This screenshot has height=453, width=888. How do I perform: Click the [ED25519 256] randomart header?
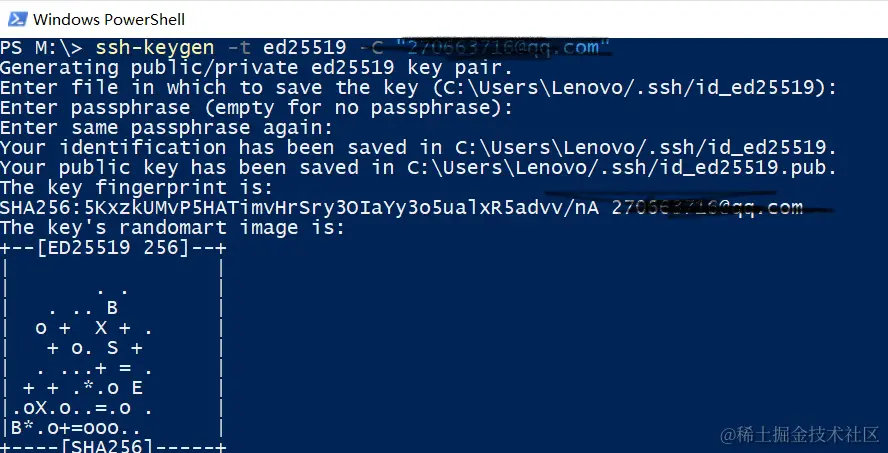click(112, 247)
